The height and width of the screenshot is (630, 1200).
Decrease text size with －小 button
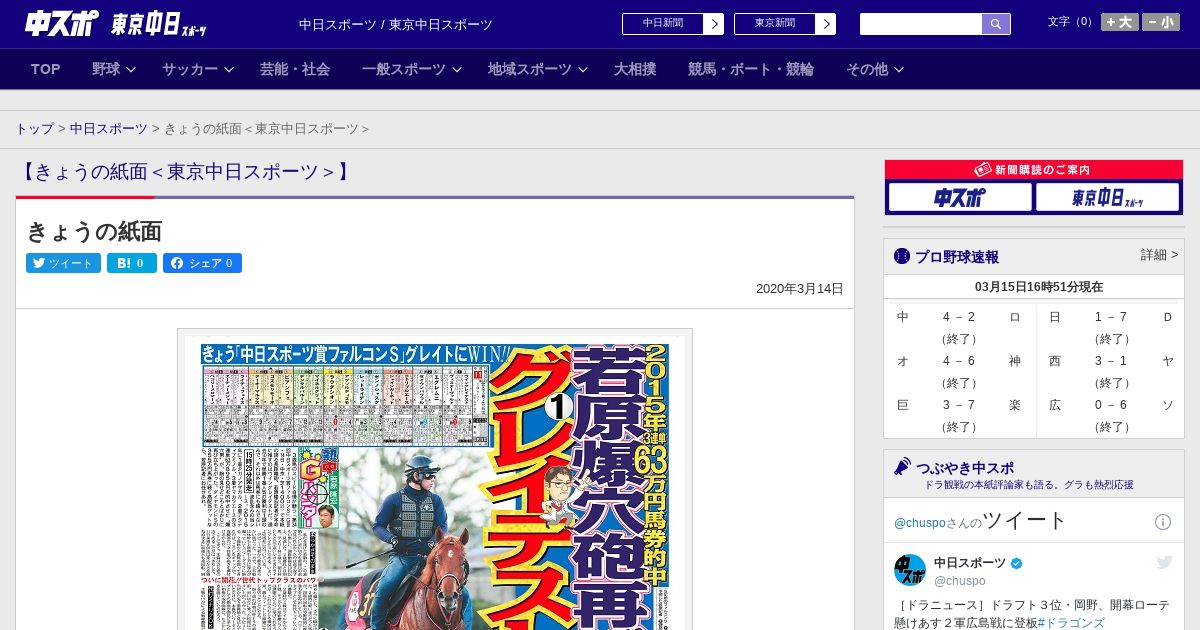coord(1161,22)
